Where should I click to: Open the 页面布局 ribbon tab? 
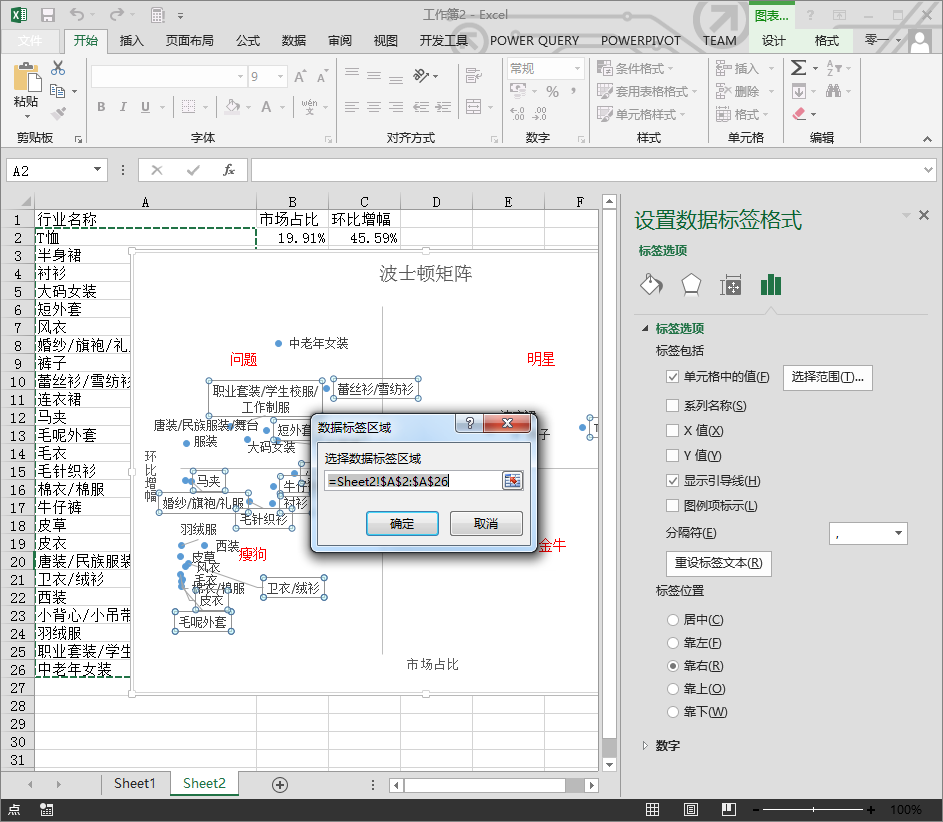point(189,40)
